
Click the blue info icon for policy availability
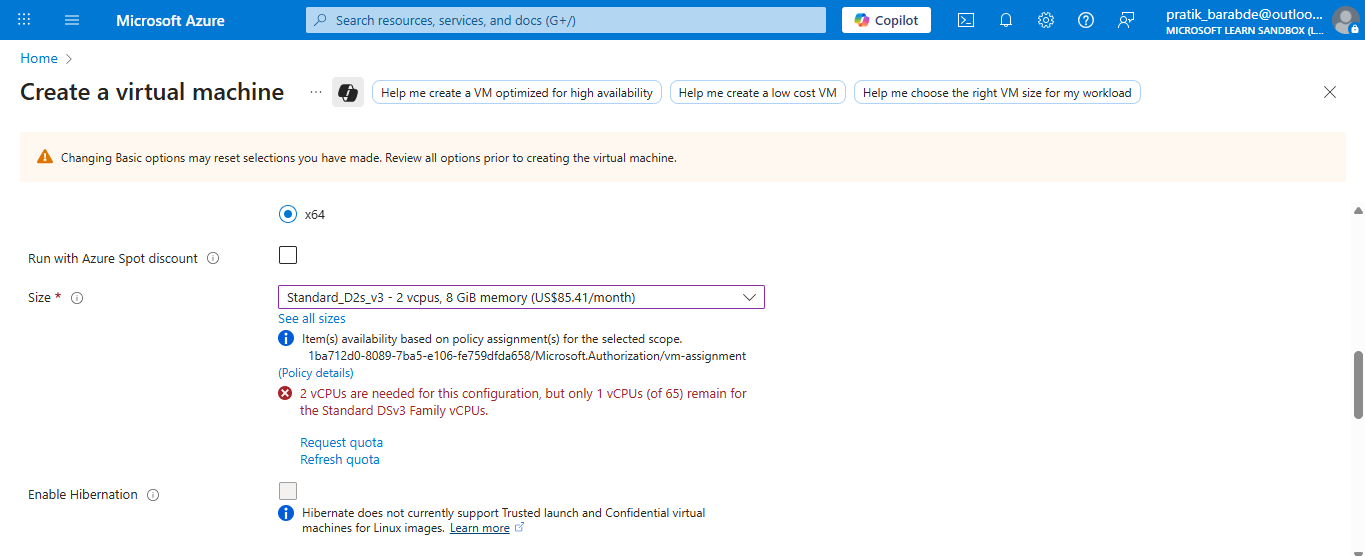tap(285, 338)
